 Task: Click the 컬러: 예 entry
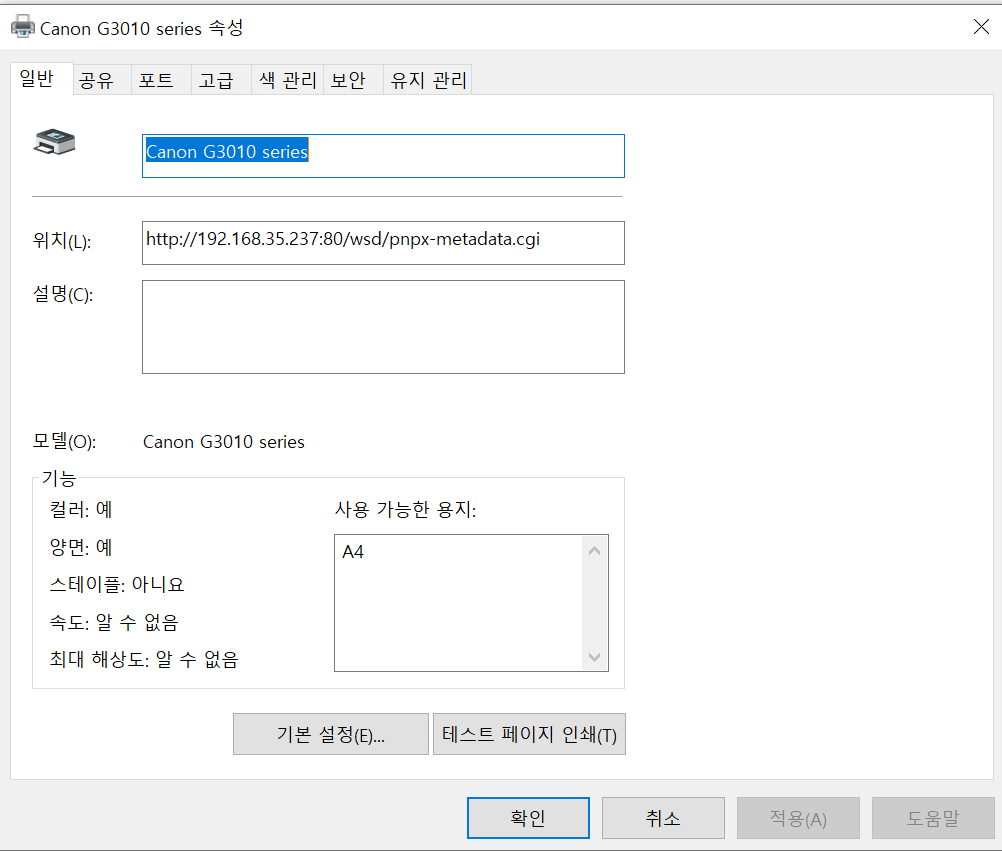coord(81,510)
